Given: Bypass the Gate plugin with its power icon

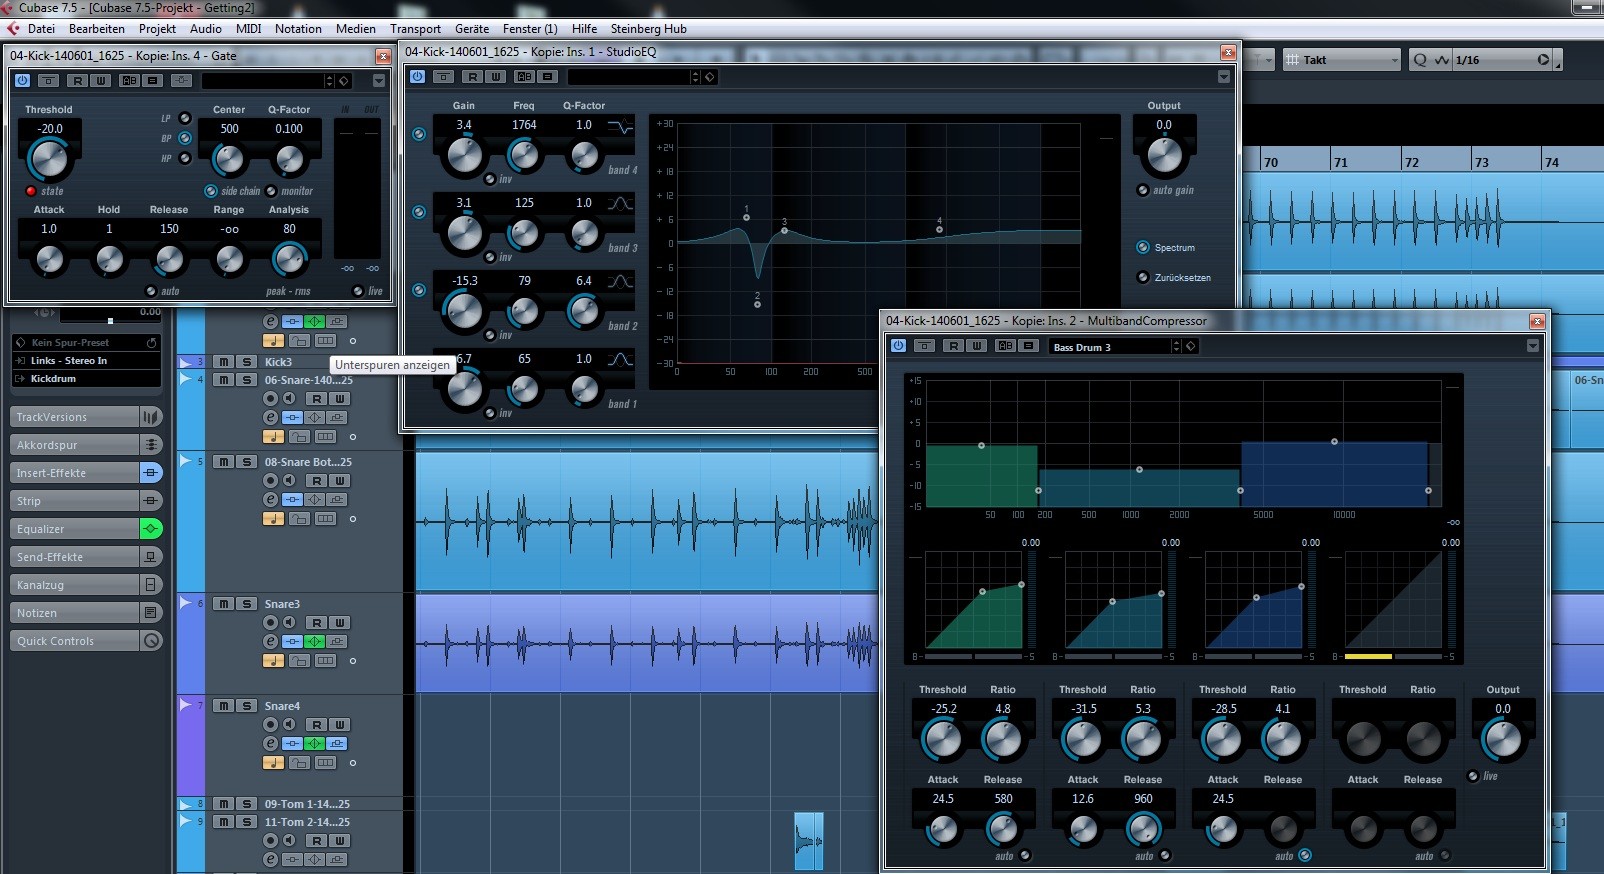Looking at the screenshot, I should click(23, 80).
